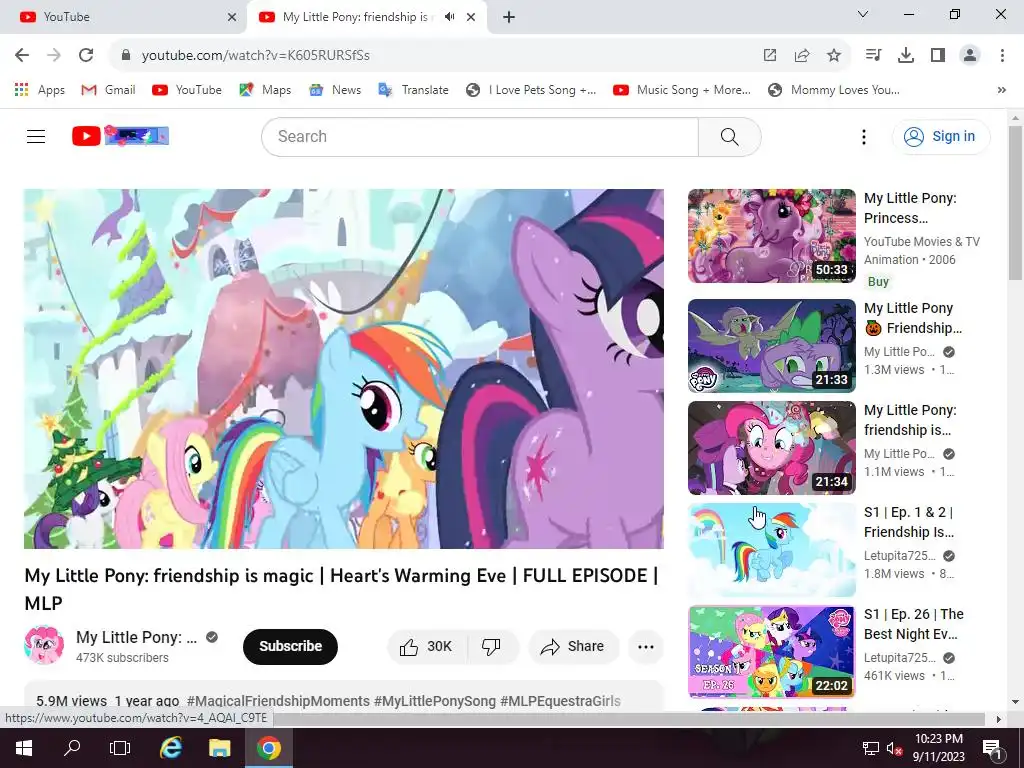Click the Share button
The height and width of the screenshot is (768, 1024).
pos(573,647)
